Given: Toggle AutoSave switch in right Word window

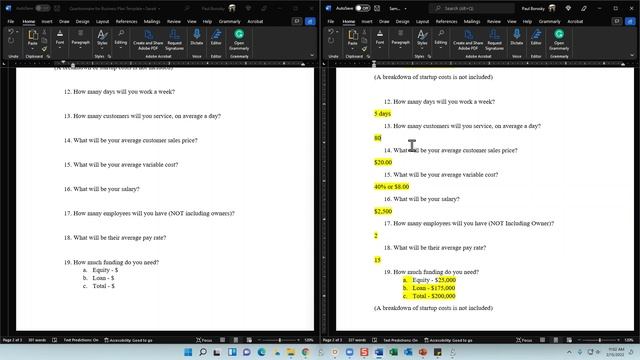Looking at the screenshot, I should pos(362,8).
